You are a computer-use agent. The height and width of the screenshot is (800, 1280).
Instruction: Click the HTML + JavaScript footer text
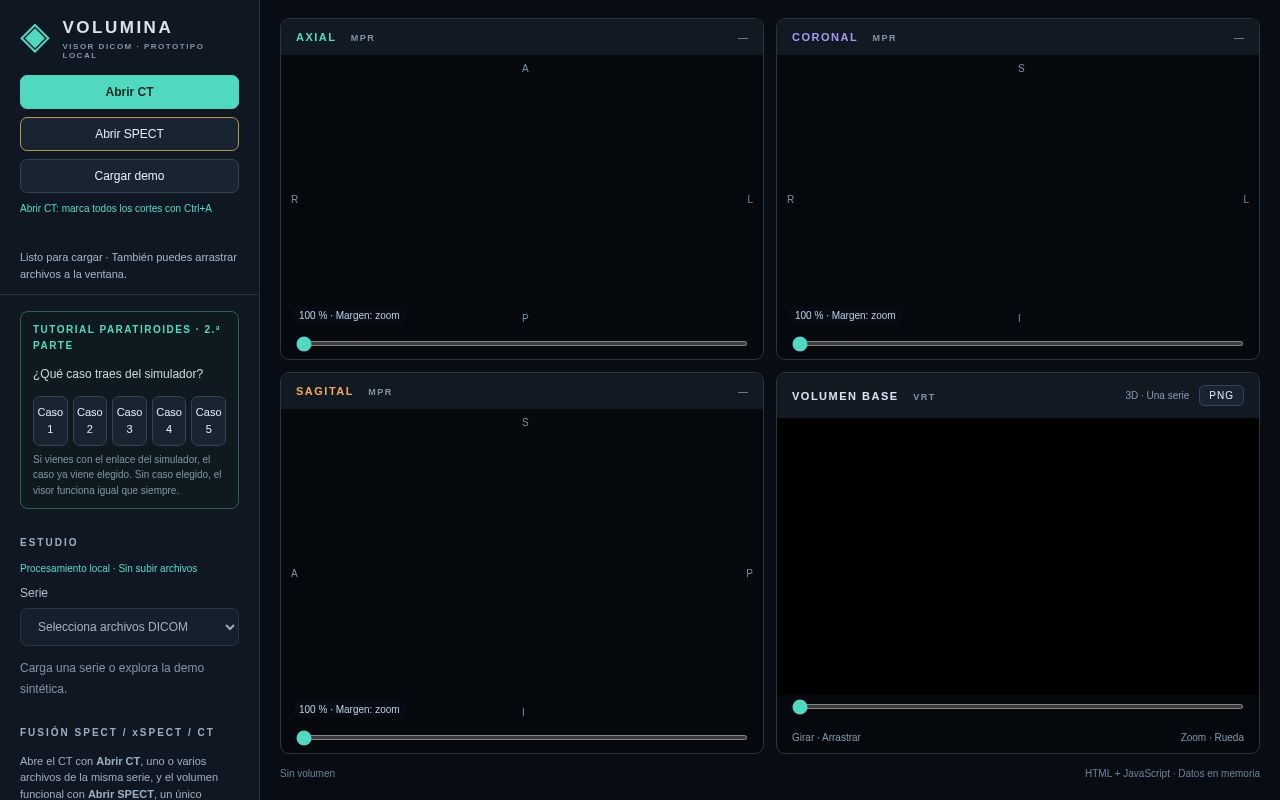click(1172, 774)
